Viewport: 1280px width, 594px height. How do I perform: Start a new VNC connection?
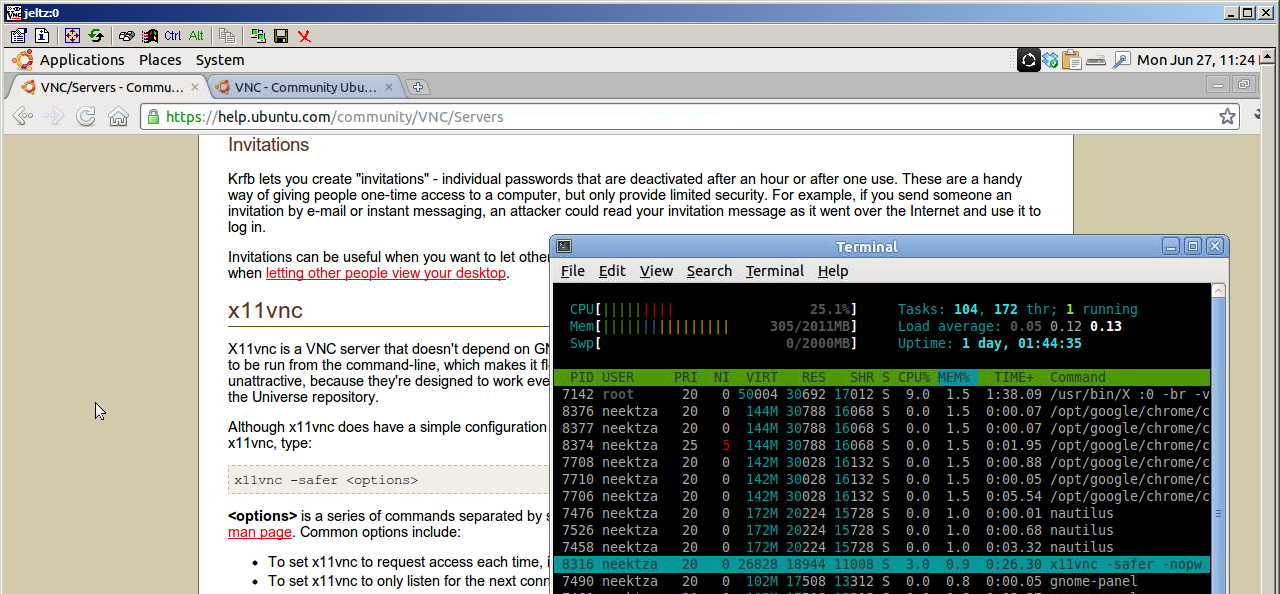coord(258,35)
